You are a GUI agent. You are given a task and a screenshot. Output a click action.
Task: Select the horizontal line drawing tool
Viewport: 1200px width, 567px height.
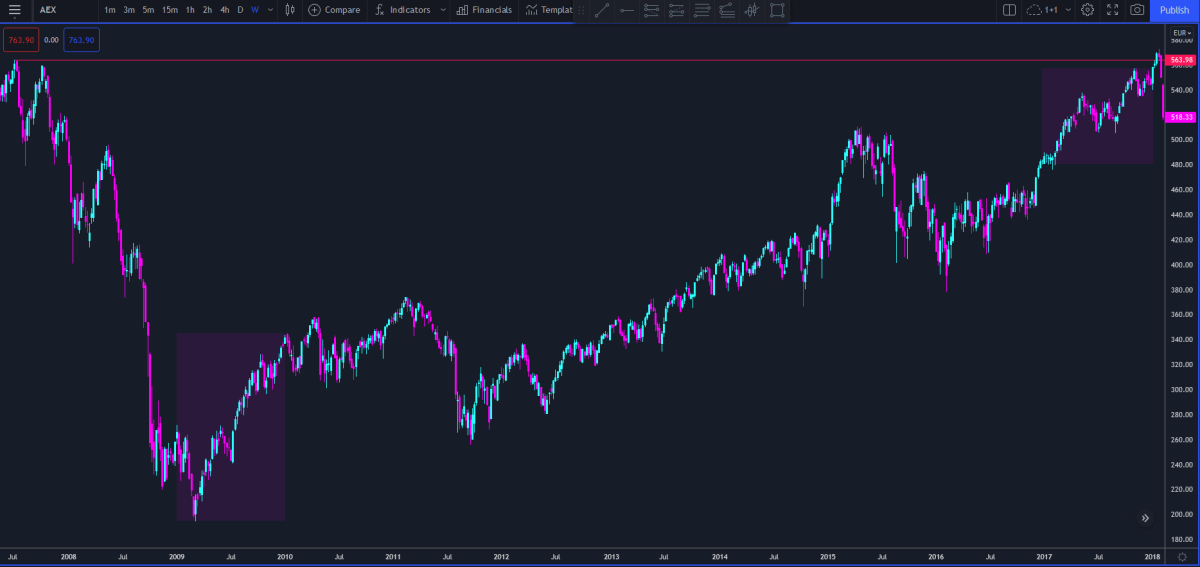pyautogui.click(x=627, y=11)
